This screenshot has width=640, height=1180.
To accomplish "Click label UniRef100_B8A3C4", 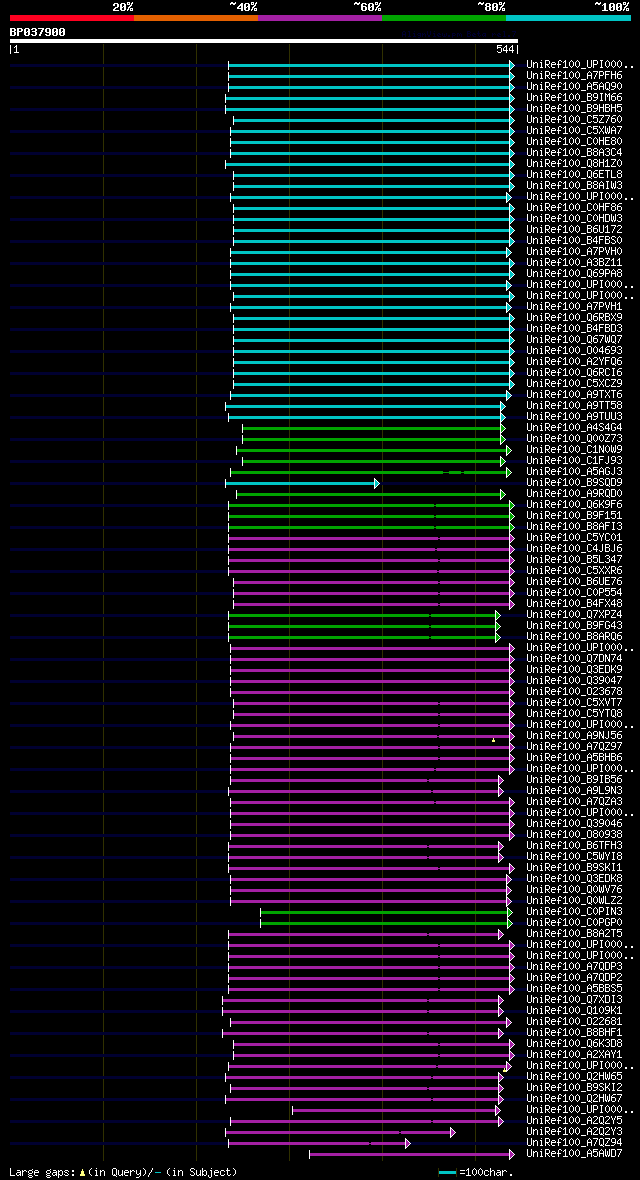I will pos(574,153).
